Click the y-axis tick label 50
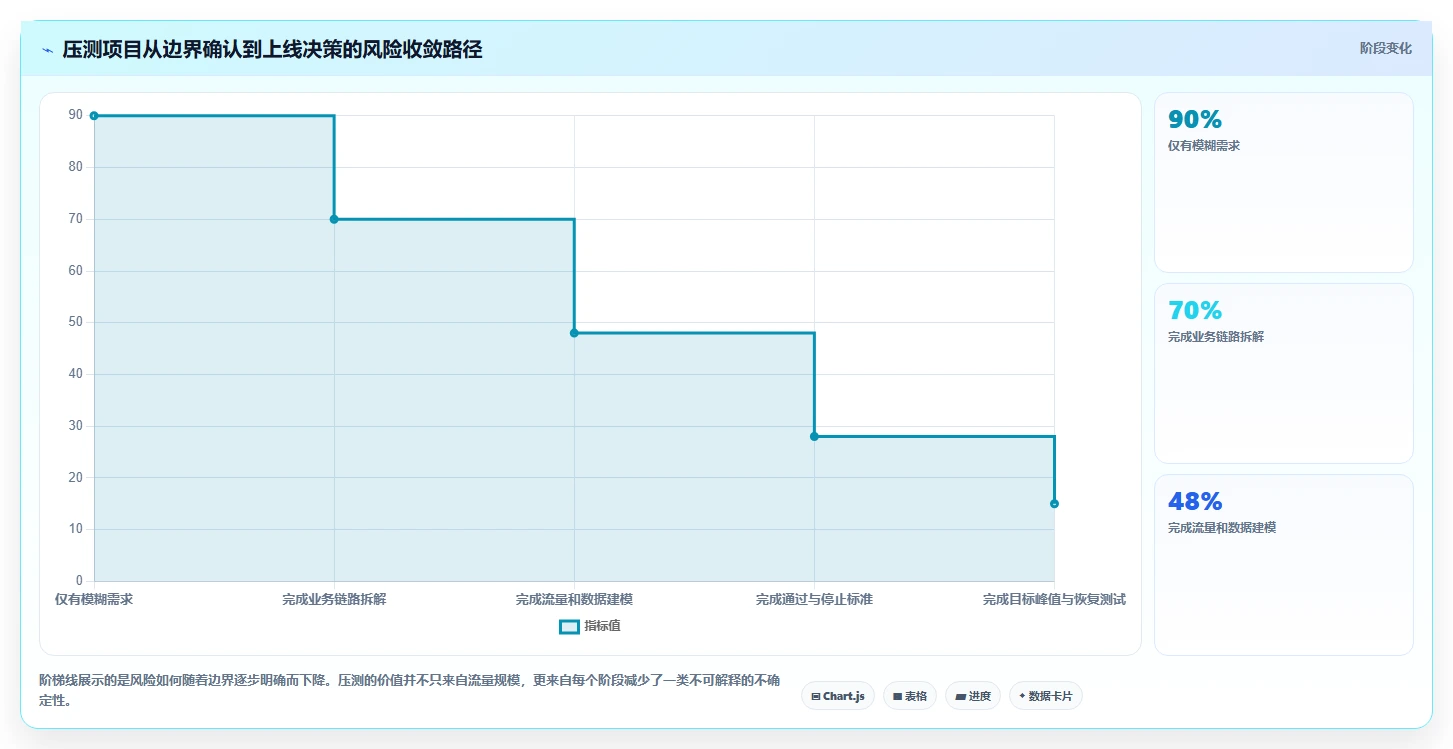This screenshot has height=749, width=1453. (x=76, y=322)
